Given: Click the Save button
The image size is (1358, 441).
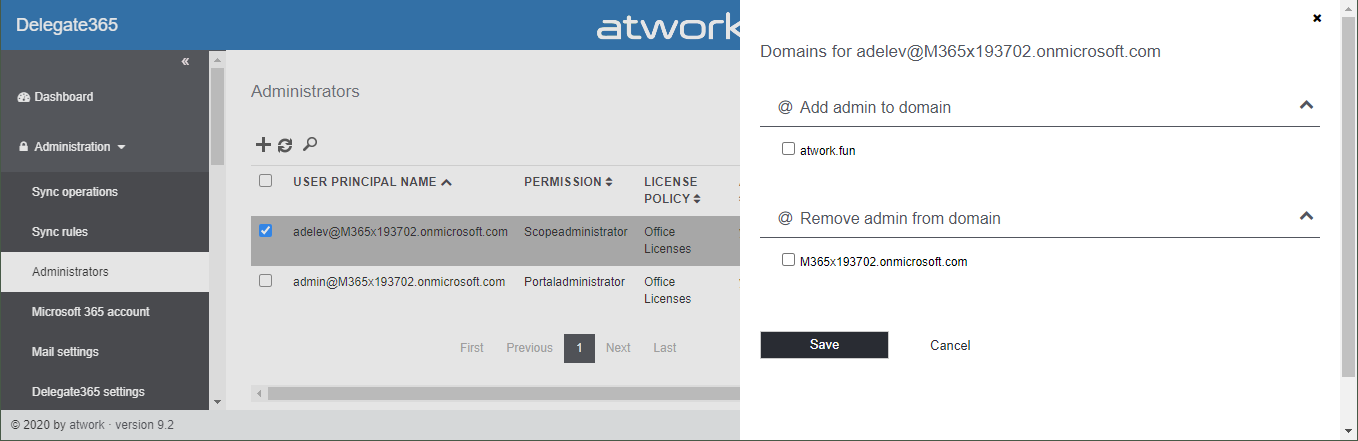Looking at the screenshot, I should pos(824,345).
